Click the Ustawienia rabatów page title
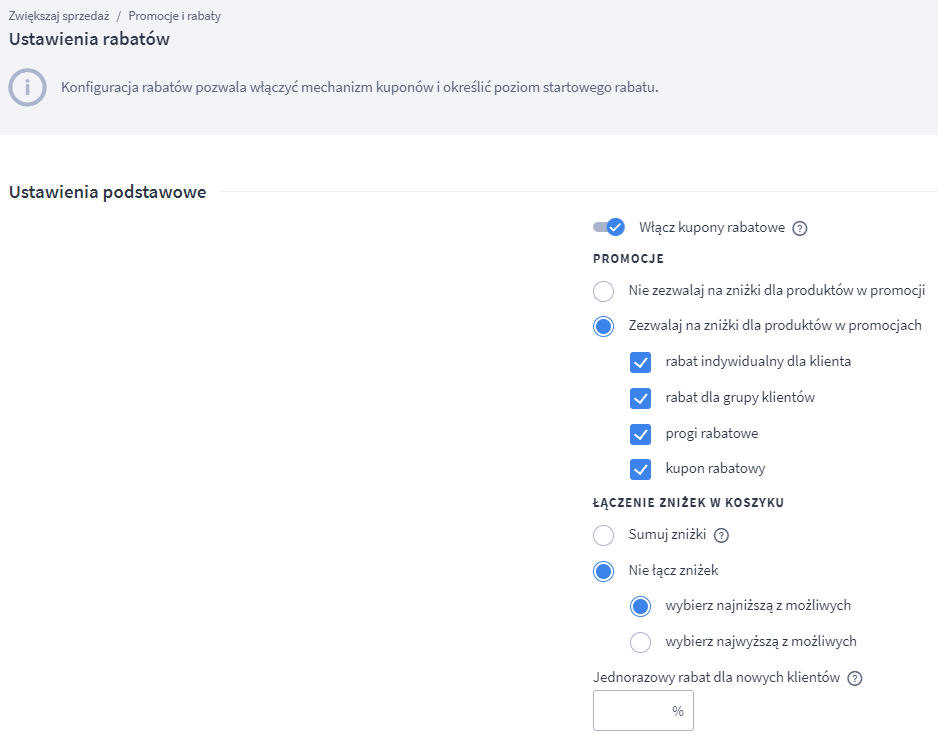Viewport: 938px width, 738px height. [89, 40]
